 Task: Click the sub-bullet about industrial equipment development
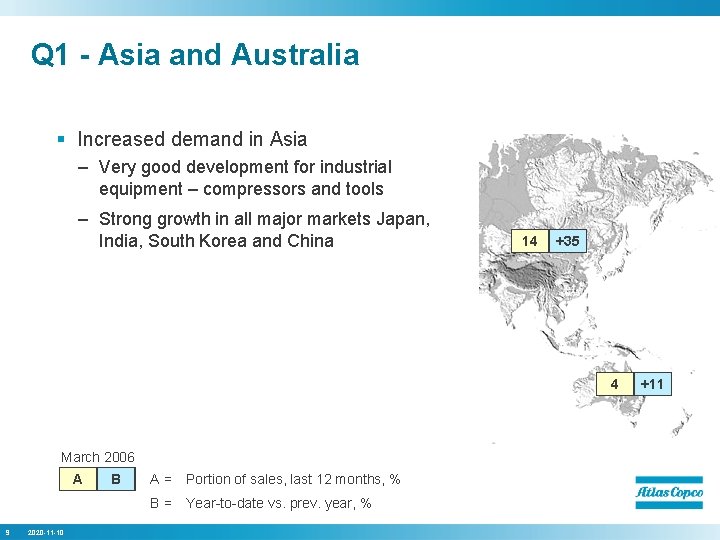coord(245,178)
